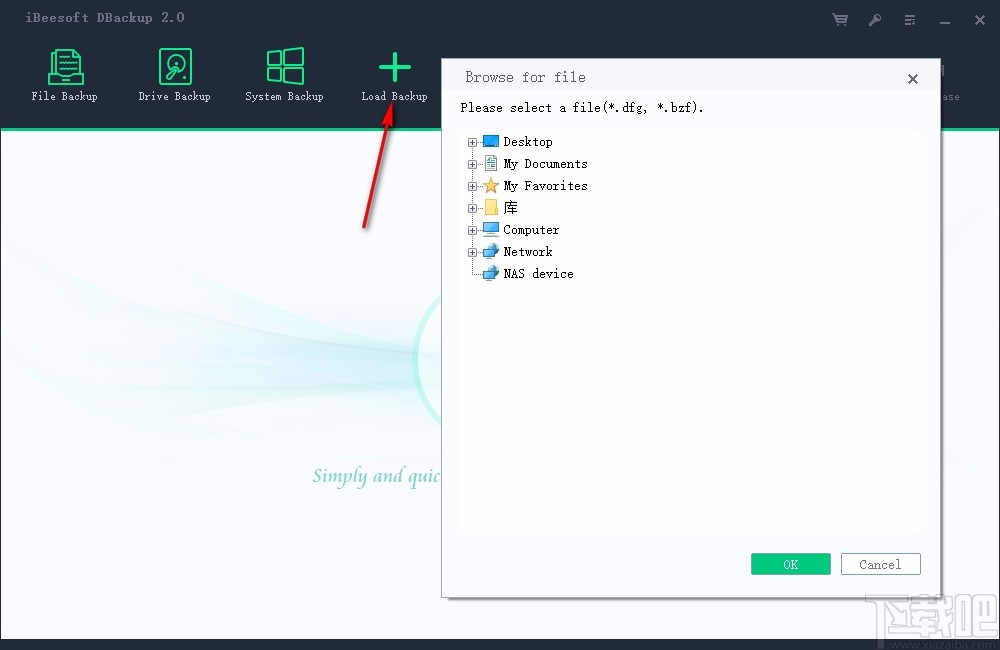
Task: Open the System Backup tool
Action: point(284,75)
